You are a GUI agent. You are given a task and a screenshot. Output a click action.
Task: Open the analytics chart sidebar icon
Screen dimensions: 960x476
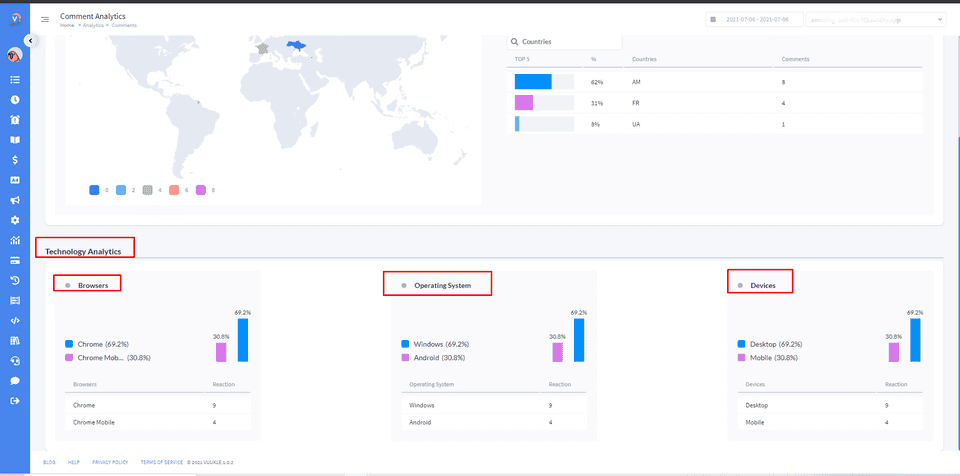pos(15,240)
